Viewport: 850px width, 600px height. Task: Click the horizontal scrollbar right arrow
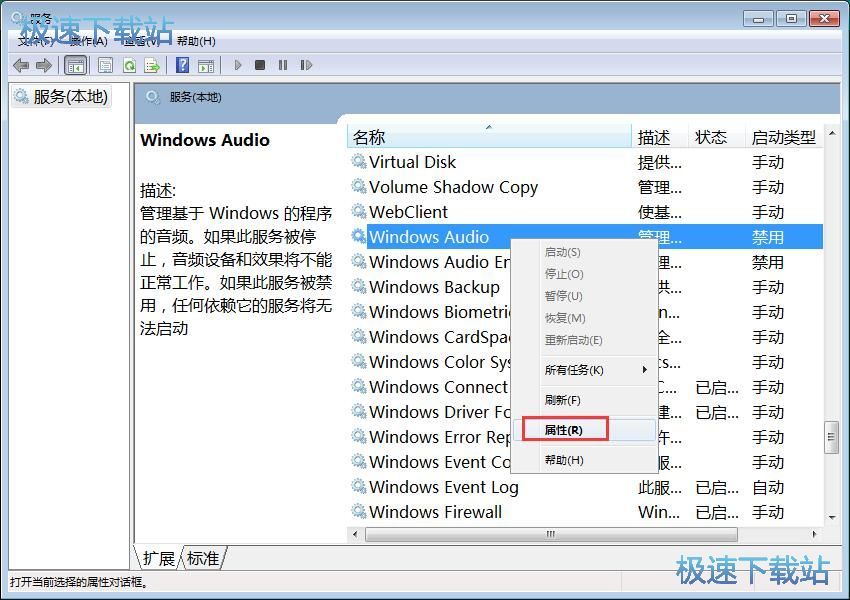(x=814, y=534)
